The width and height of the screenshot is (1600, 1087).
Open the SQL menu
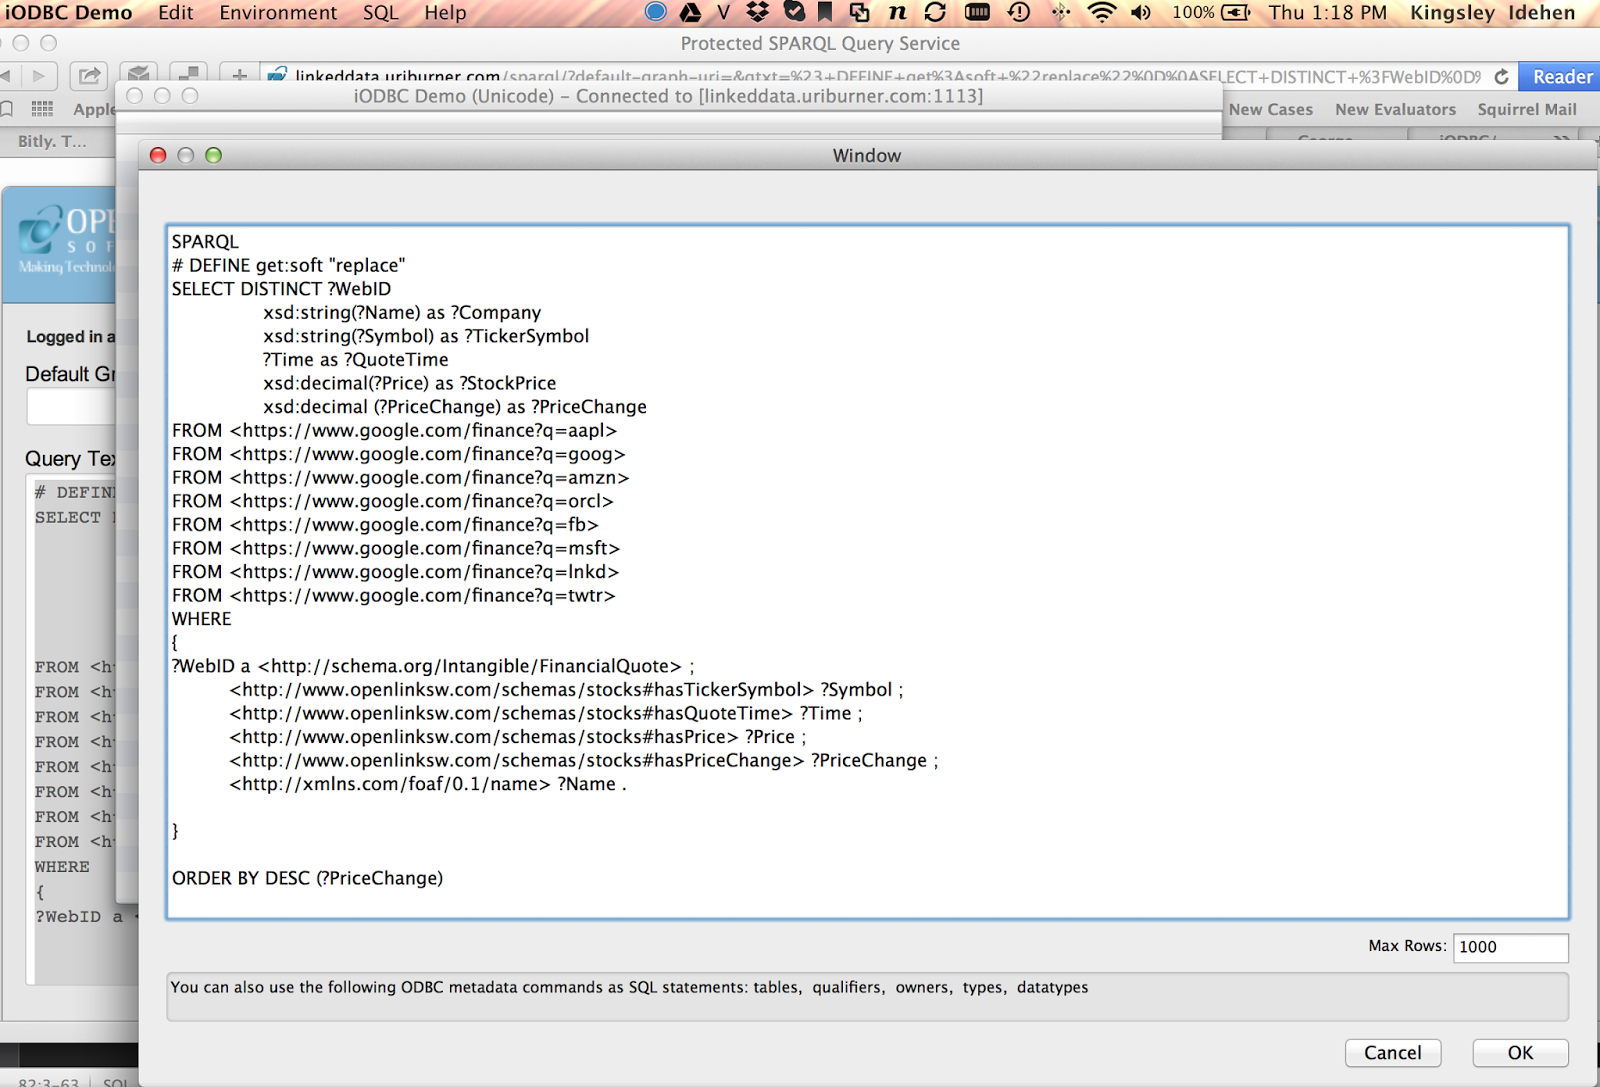(x=380, y=13)
